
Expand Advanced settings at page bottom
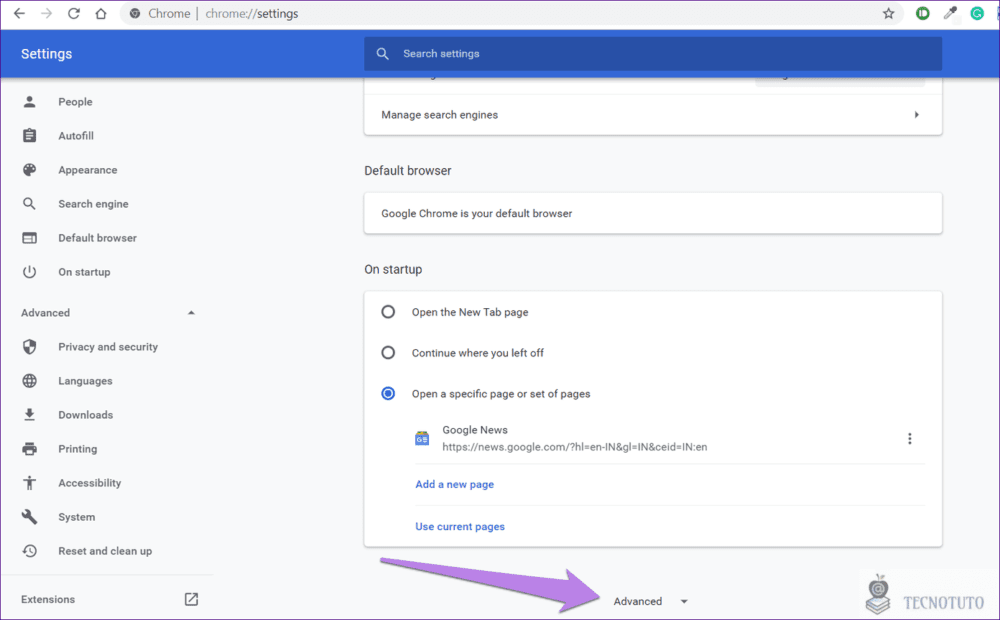[650, 601]
